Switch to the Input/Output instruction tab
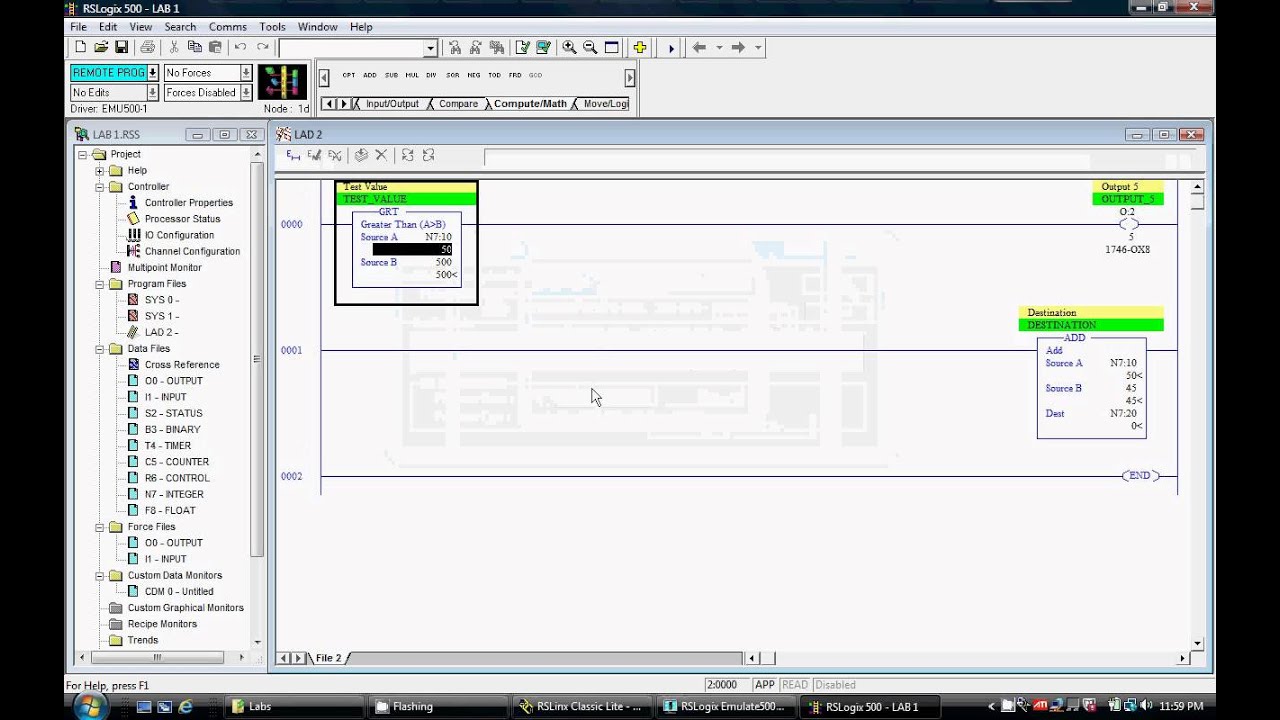Screen dimensions: 1280x720 392,104
